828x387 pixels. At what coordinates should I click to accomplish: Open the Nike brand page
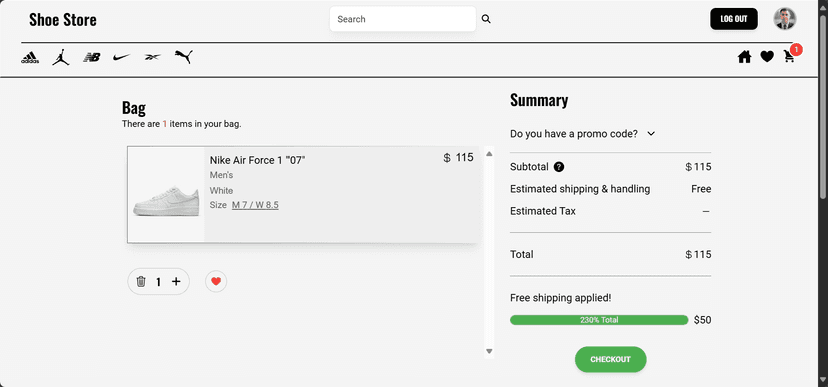tap(121, 57)
